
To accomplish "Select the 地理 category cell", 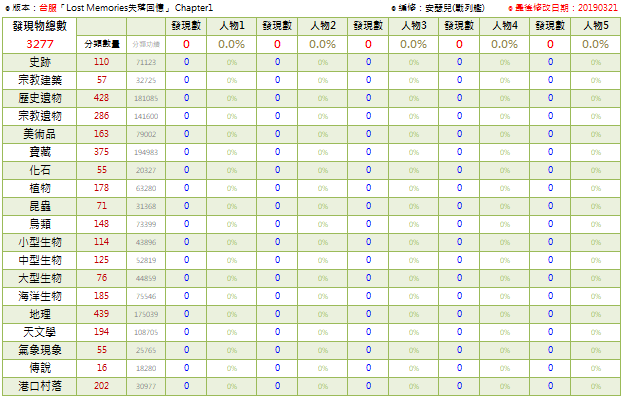I will pos(39,314).
